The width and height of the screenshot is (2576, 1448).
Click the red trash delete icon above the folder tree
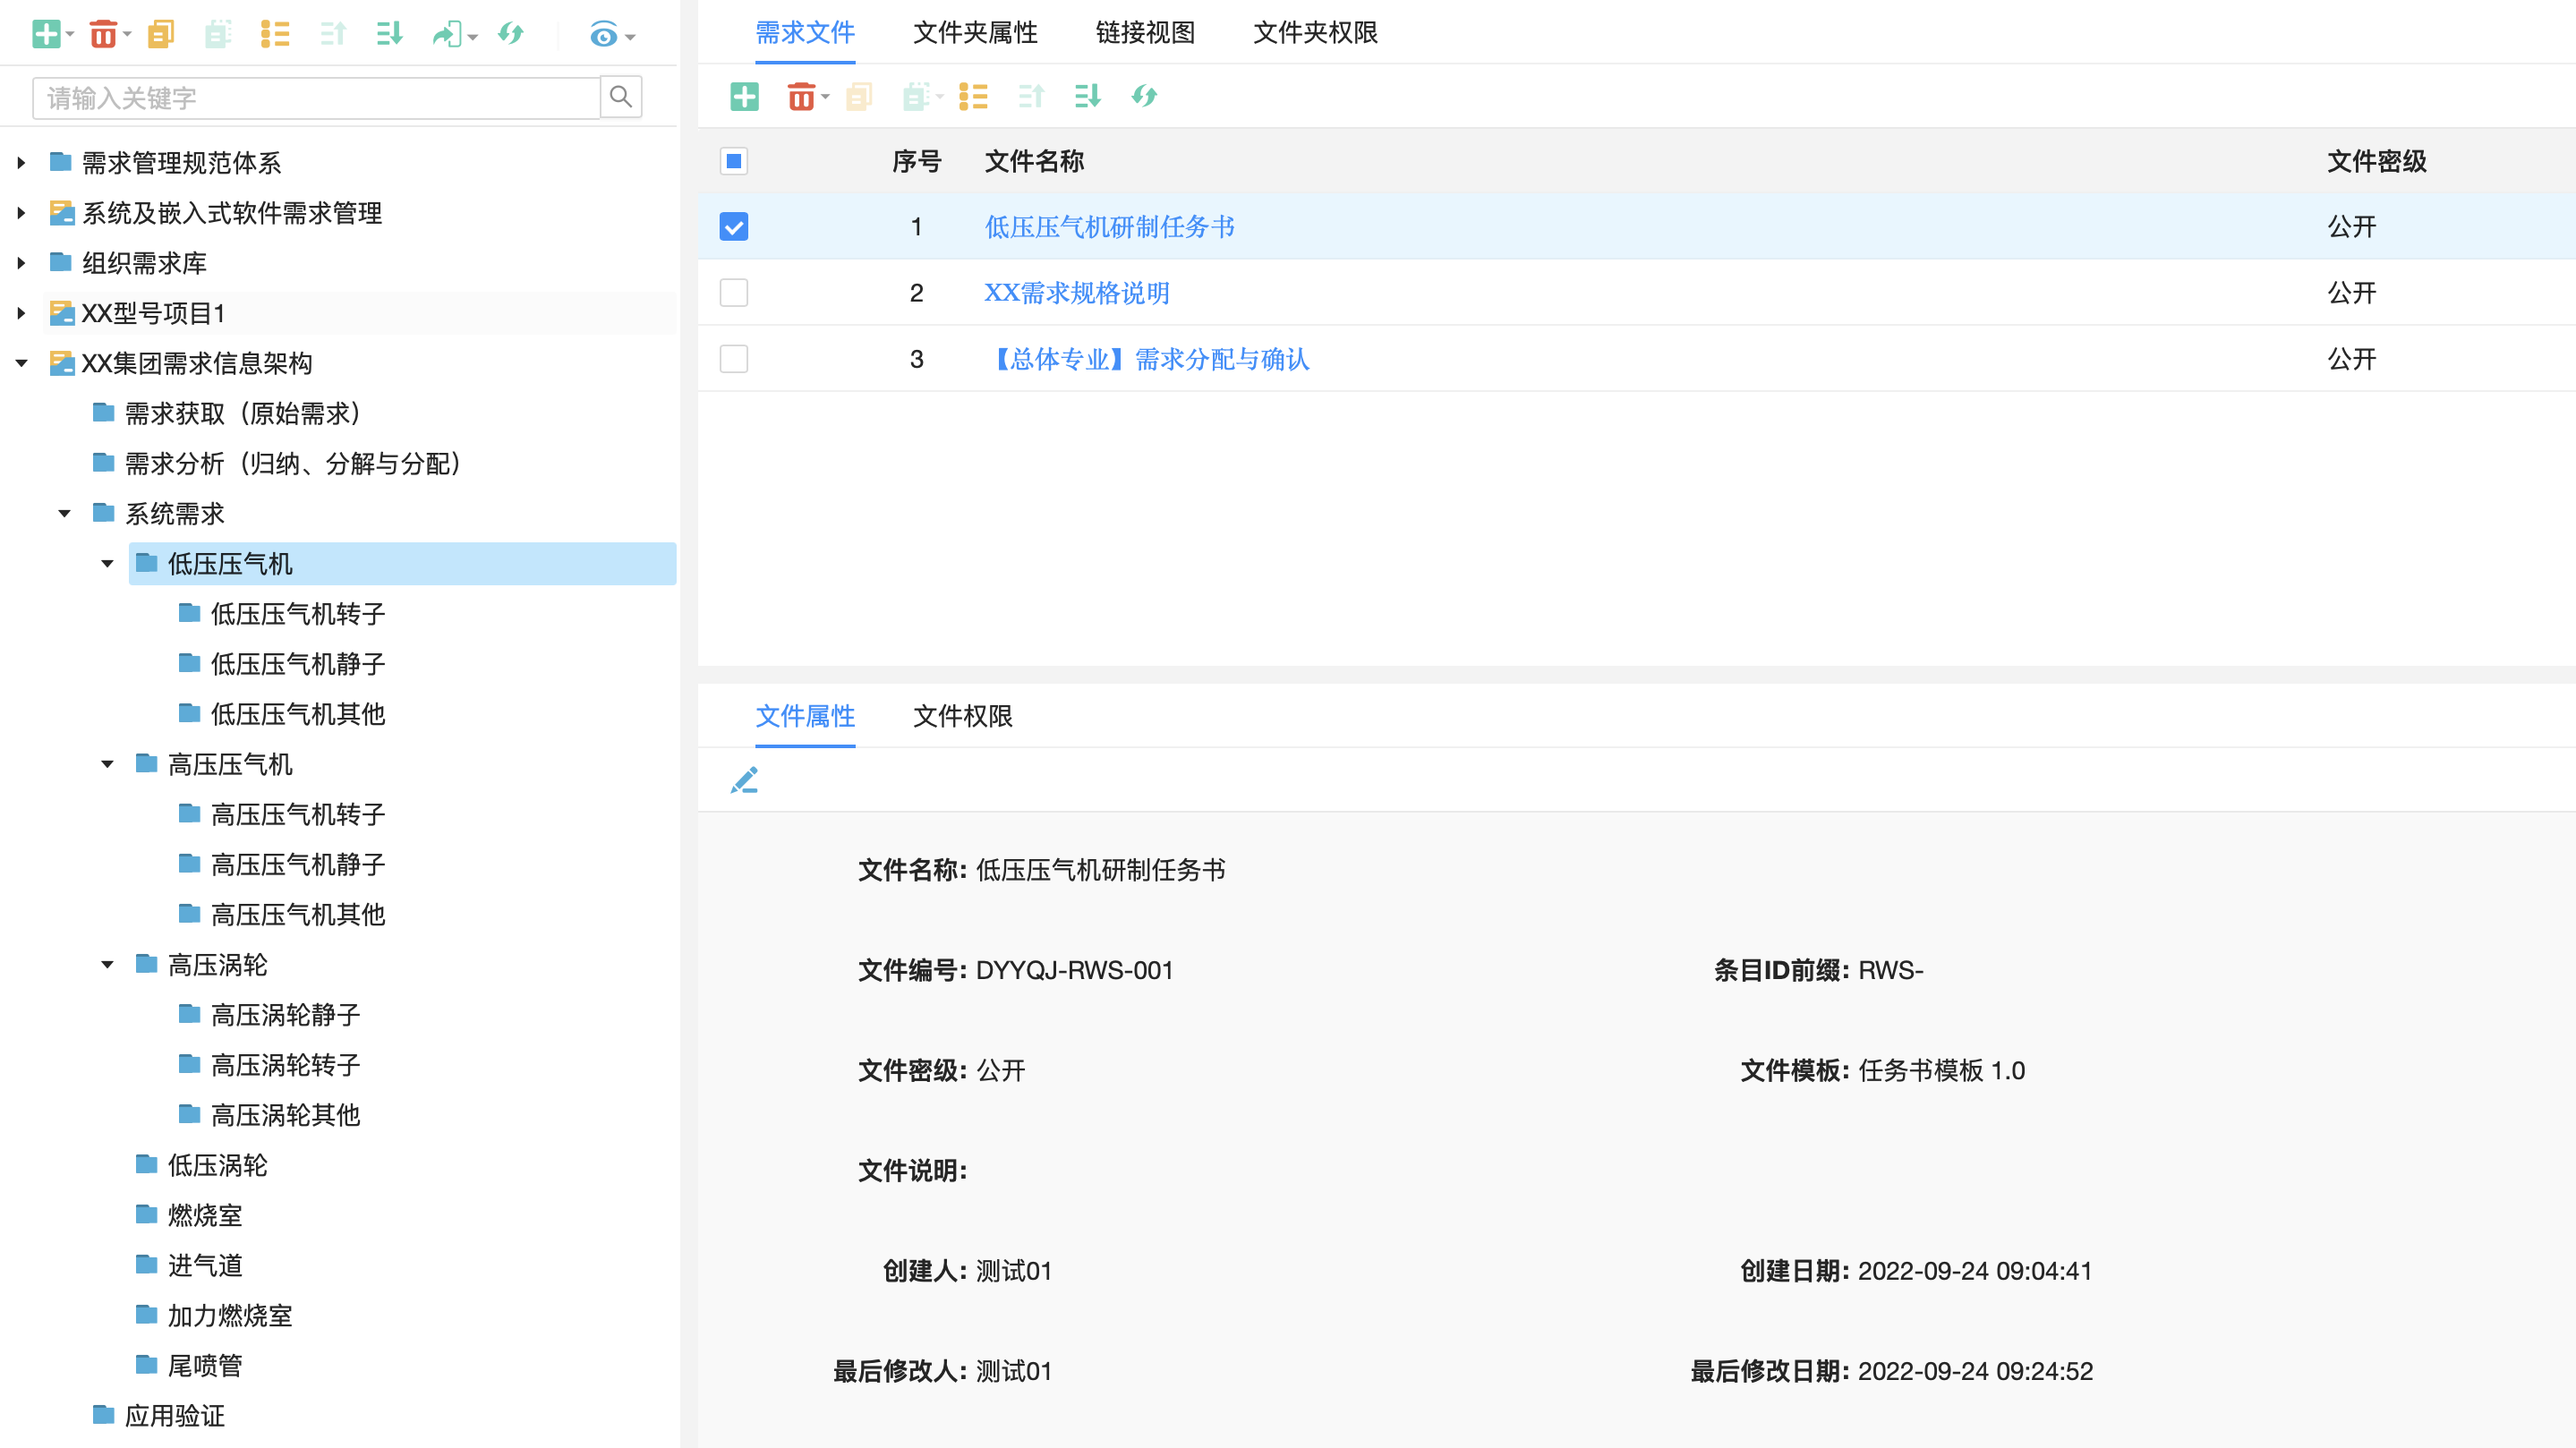pos(102,34)
